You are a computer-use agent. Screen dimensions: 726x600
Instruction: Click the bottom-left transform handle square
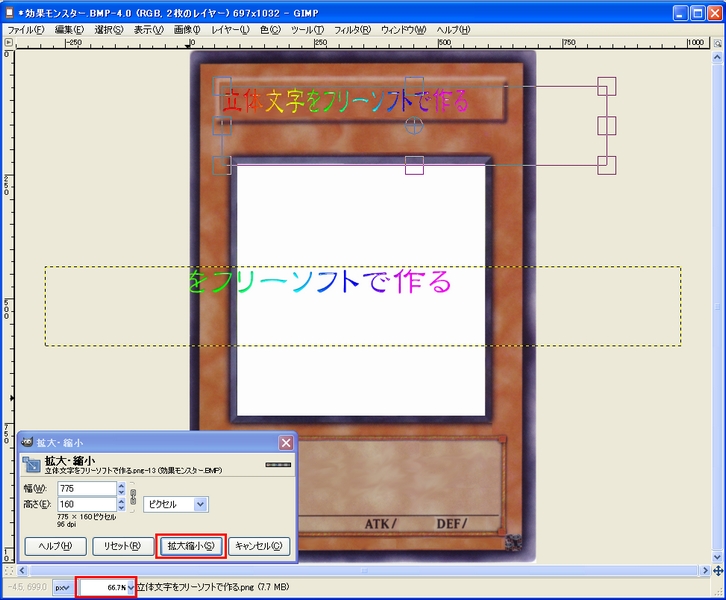coord(222,165)
